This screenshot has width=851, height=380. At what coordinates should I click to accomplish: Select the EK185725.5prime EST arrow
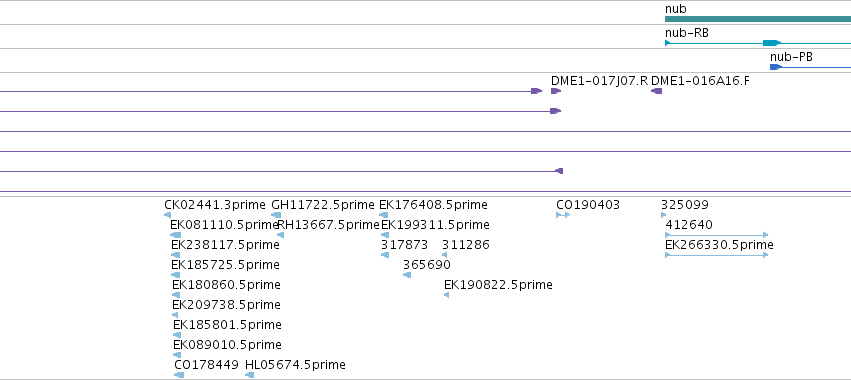(x=175, y=275)
